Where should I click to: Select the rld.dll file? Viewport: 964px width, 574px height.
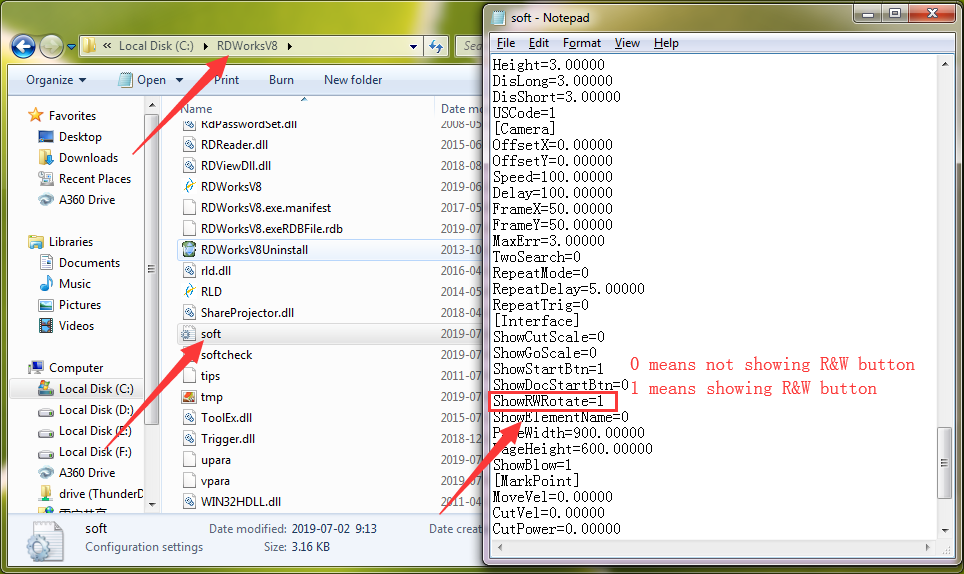tap(216, 270)
